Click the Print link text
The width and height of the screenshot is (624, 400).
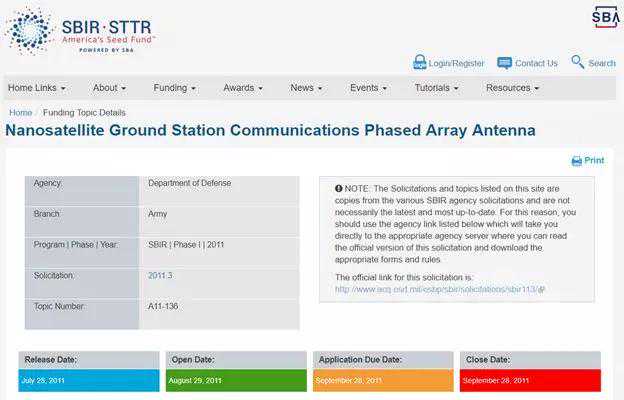[594, 160]
